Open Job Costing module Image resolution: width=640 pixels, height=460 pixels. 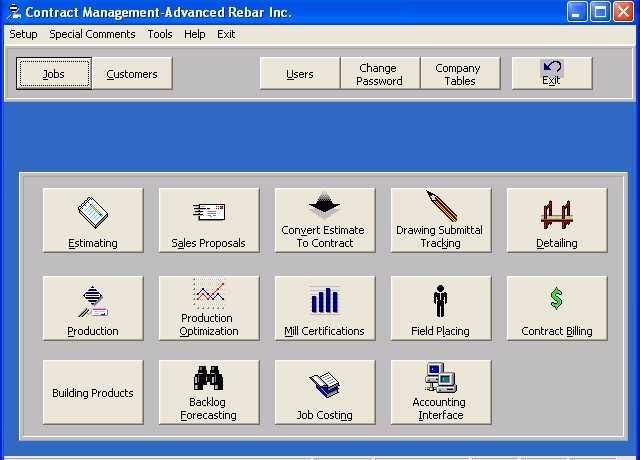point(325,392)
